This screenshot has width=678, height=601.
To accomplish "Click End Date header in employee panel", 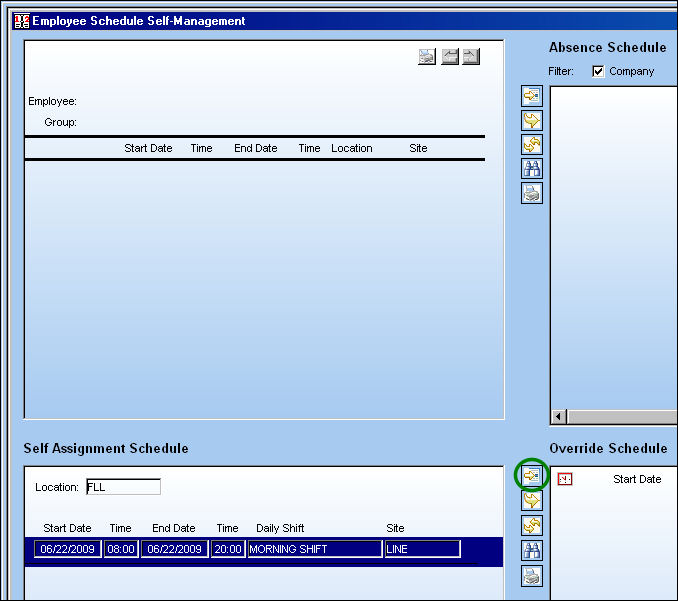I will (256, 148).
